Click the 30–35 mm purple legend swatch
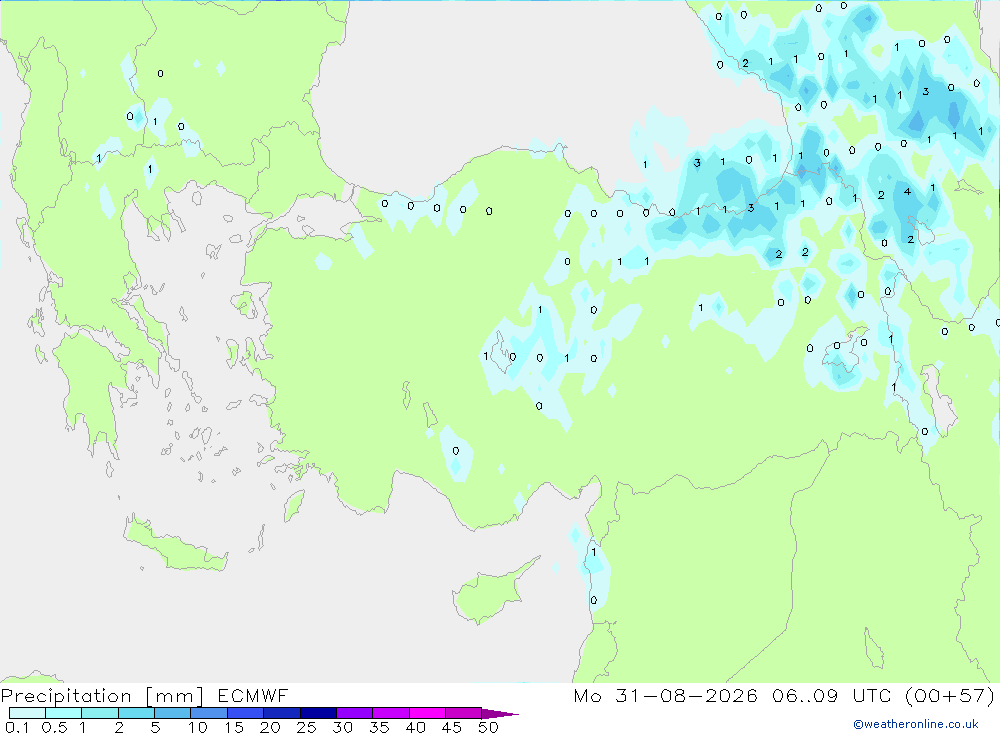 coord(354,713)
